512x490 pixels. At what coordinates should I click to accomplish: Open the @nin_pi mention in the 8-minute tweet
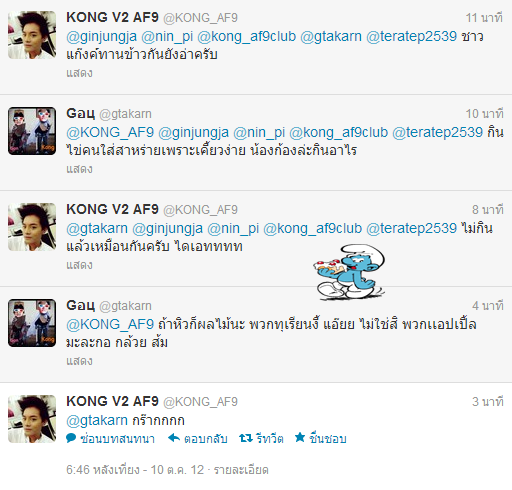[x=233, y=229]
